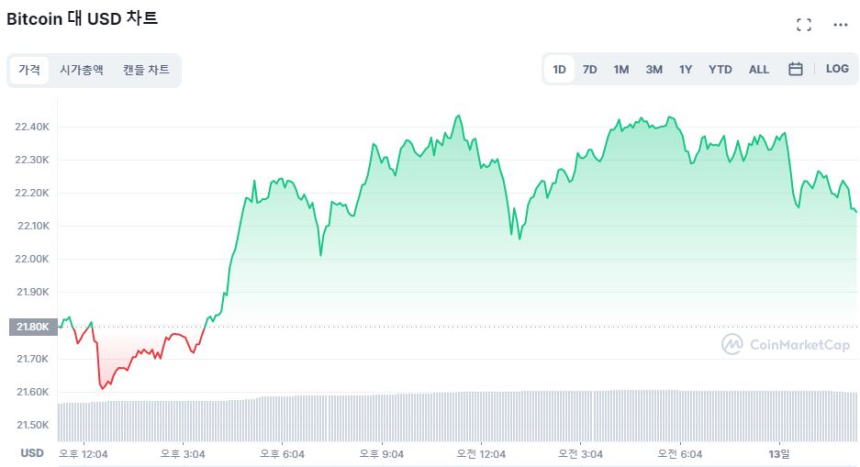Show the ALL time range

[759, 69]
